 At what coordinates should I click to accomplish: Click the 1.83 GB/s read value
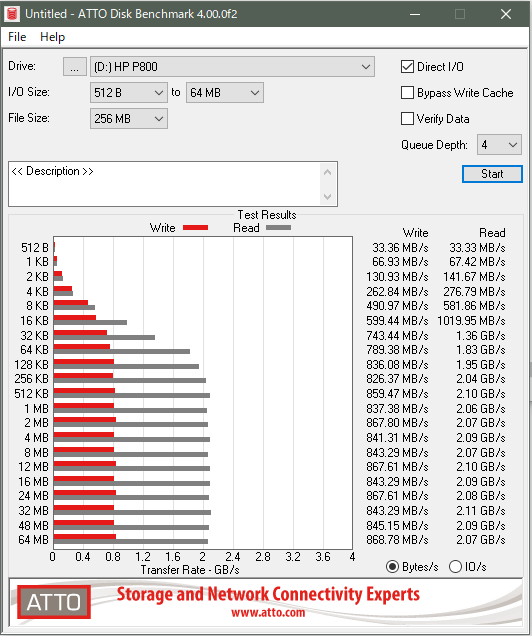481,350
